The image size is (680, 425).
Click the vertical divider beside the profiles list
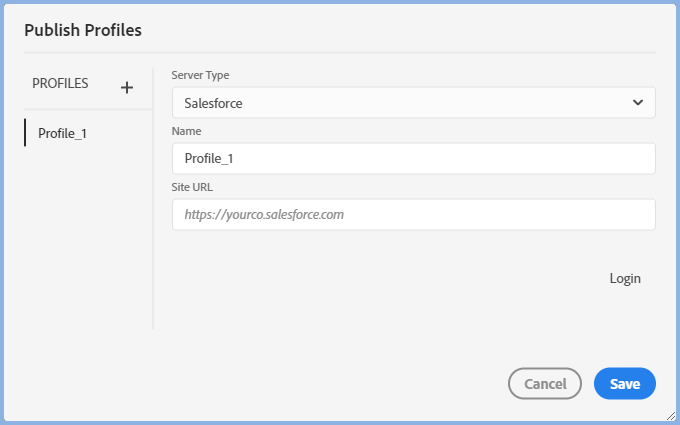coord(153,200)
